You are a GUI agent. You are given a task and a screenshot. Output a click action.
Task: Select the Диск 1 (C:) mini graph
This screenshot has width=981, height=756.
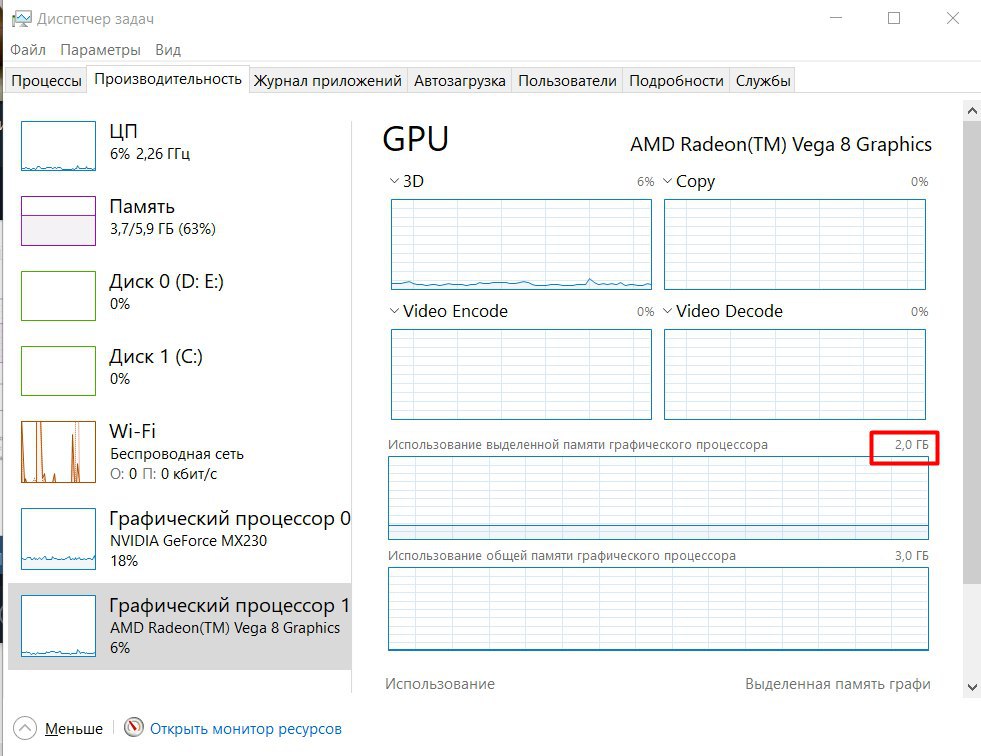pos(58,370)
